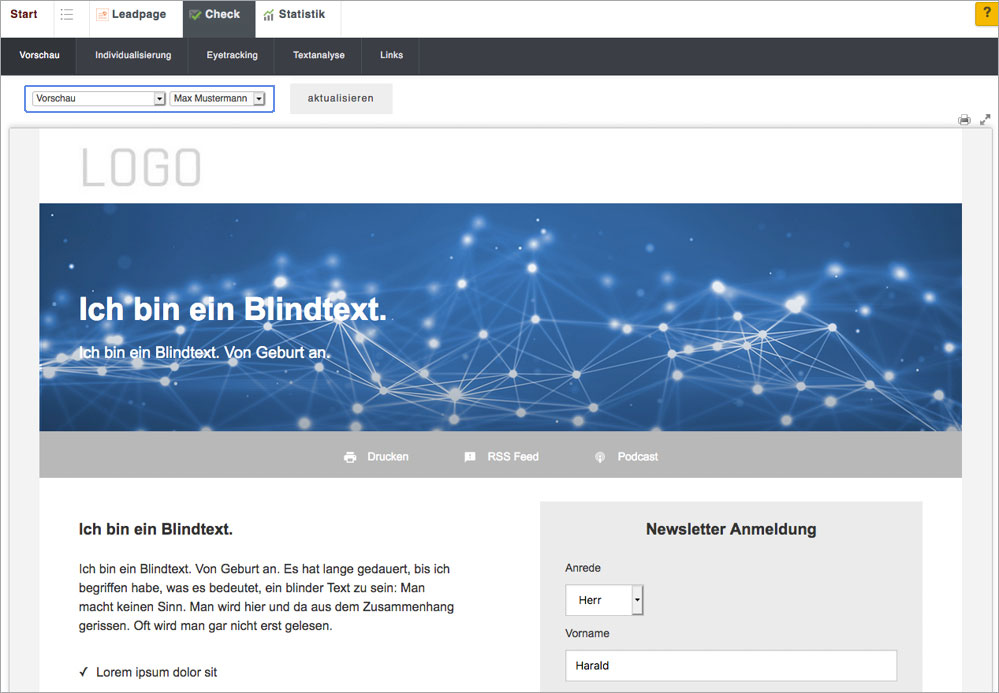The width and height of the screenshot is (999, 693).
Task: Click the Start link
Action: point(24,15)
